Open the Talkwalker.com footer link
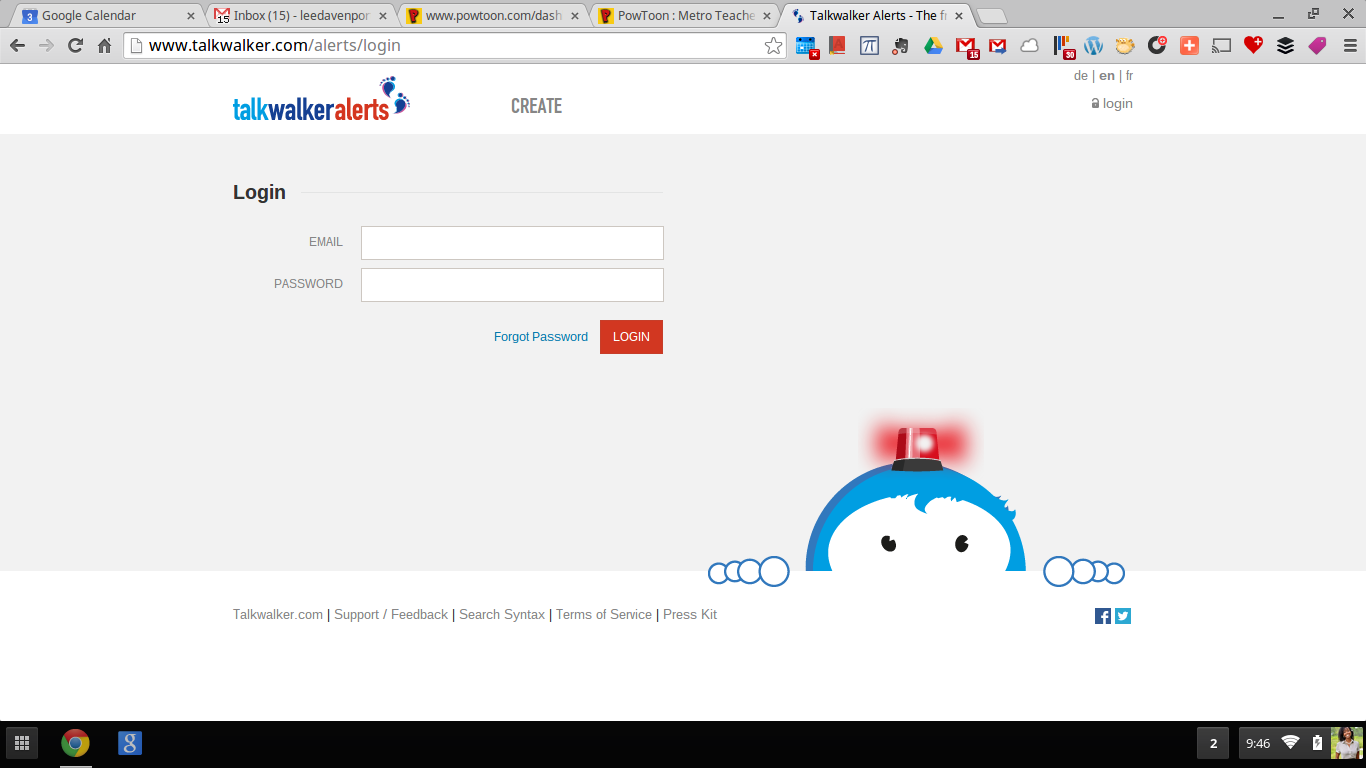1366x768 pixels. click(278, 615)
